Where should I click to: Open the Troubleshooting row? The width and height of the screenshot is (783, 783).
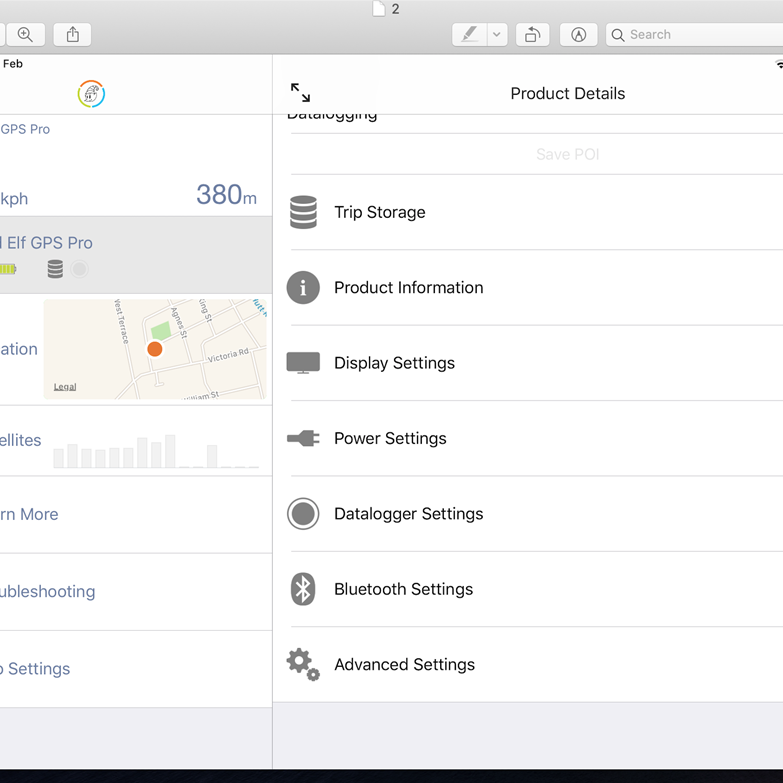136,592
